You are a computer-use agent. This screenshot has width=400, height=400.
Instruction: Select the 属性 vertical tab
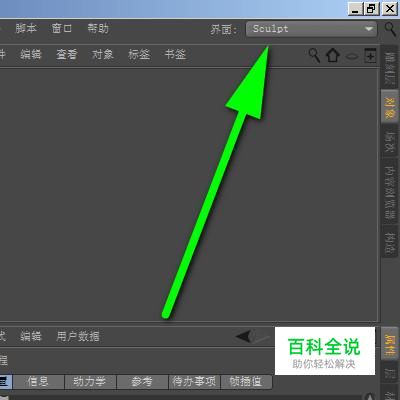tap(389, 345)
